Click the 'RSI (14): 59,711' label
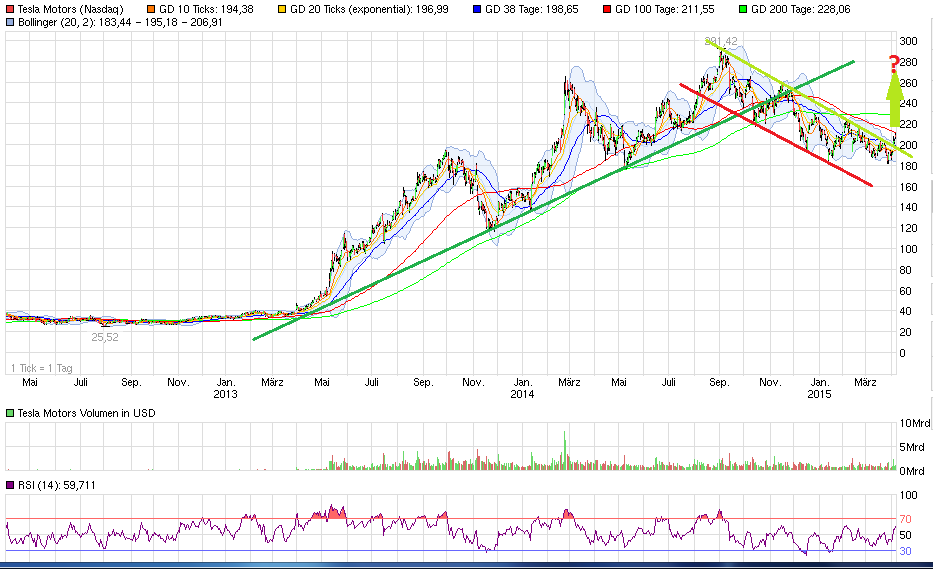Screen dimensions: 933x569 point(57,485)
